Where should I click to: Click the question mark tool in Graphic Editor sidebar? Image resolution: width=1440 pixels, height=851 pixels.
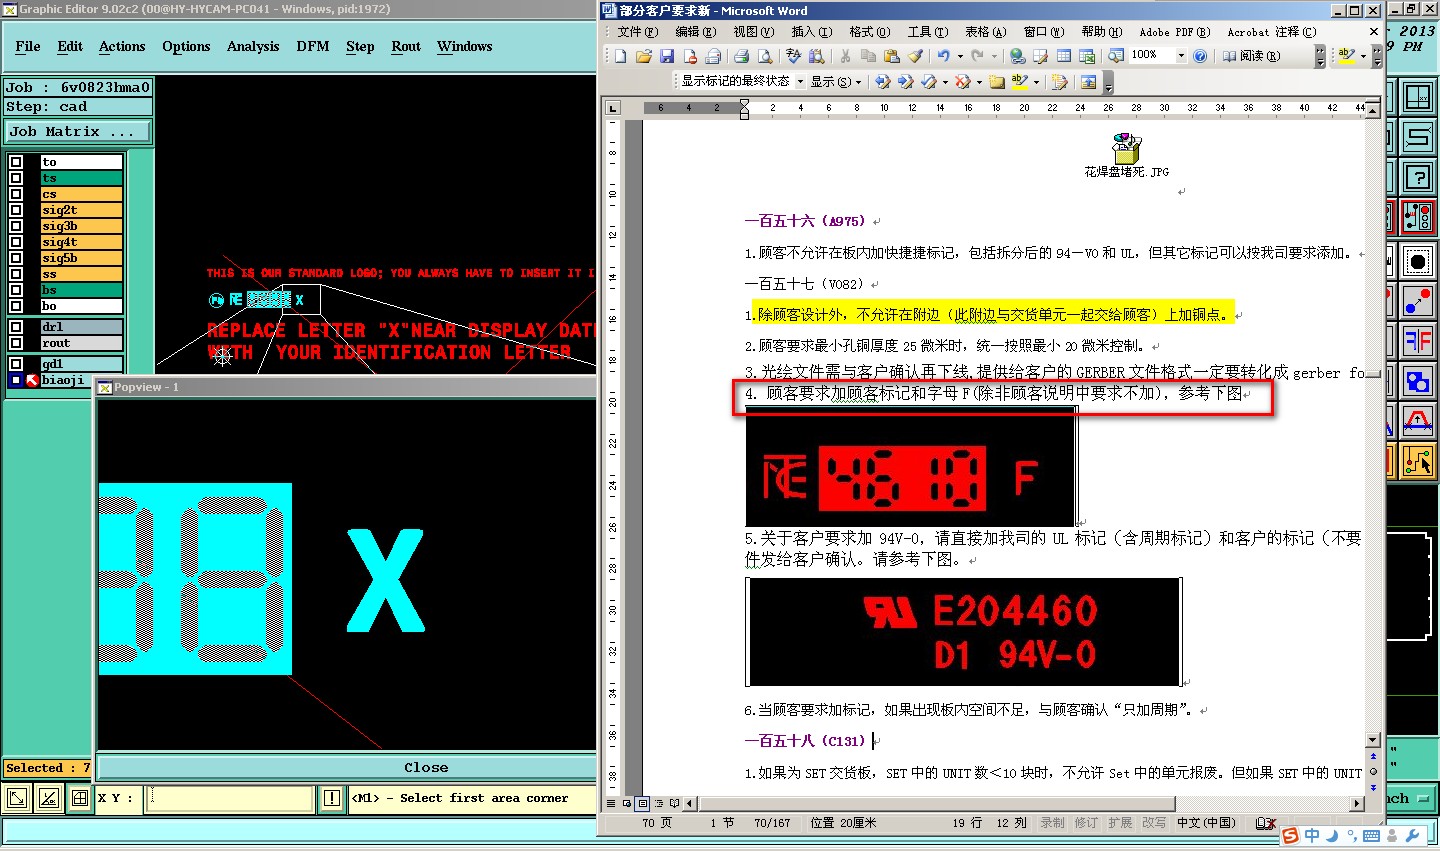coord(1418,177)
